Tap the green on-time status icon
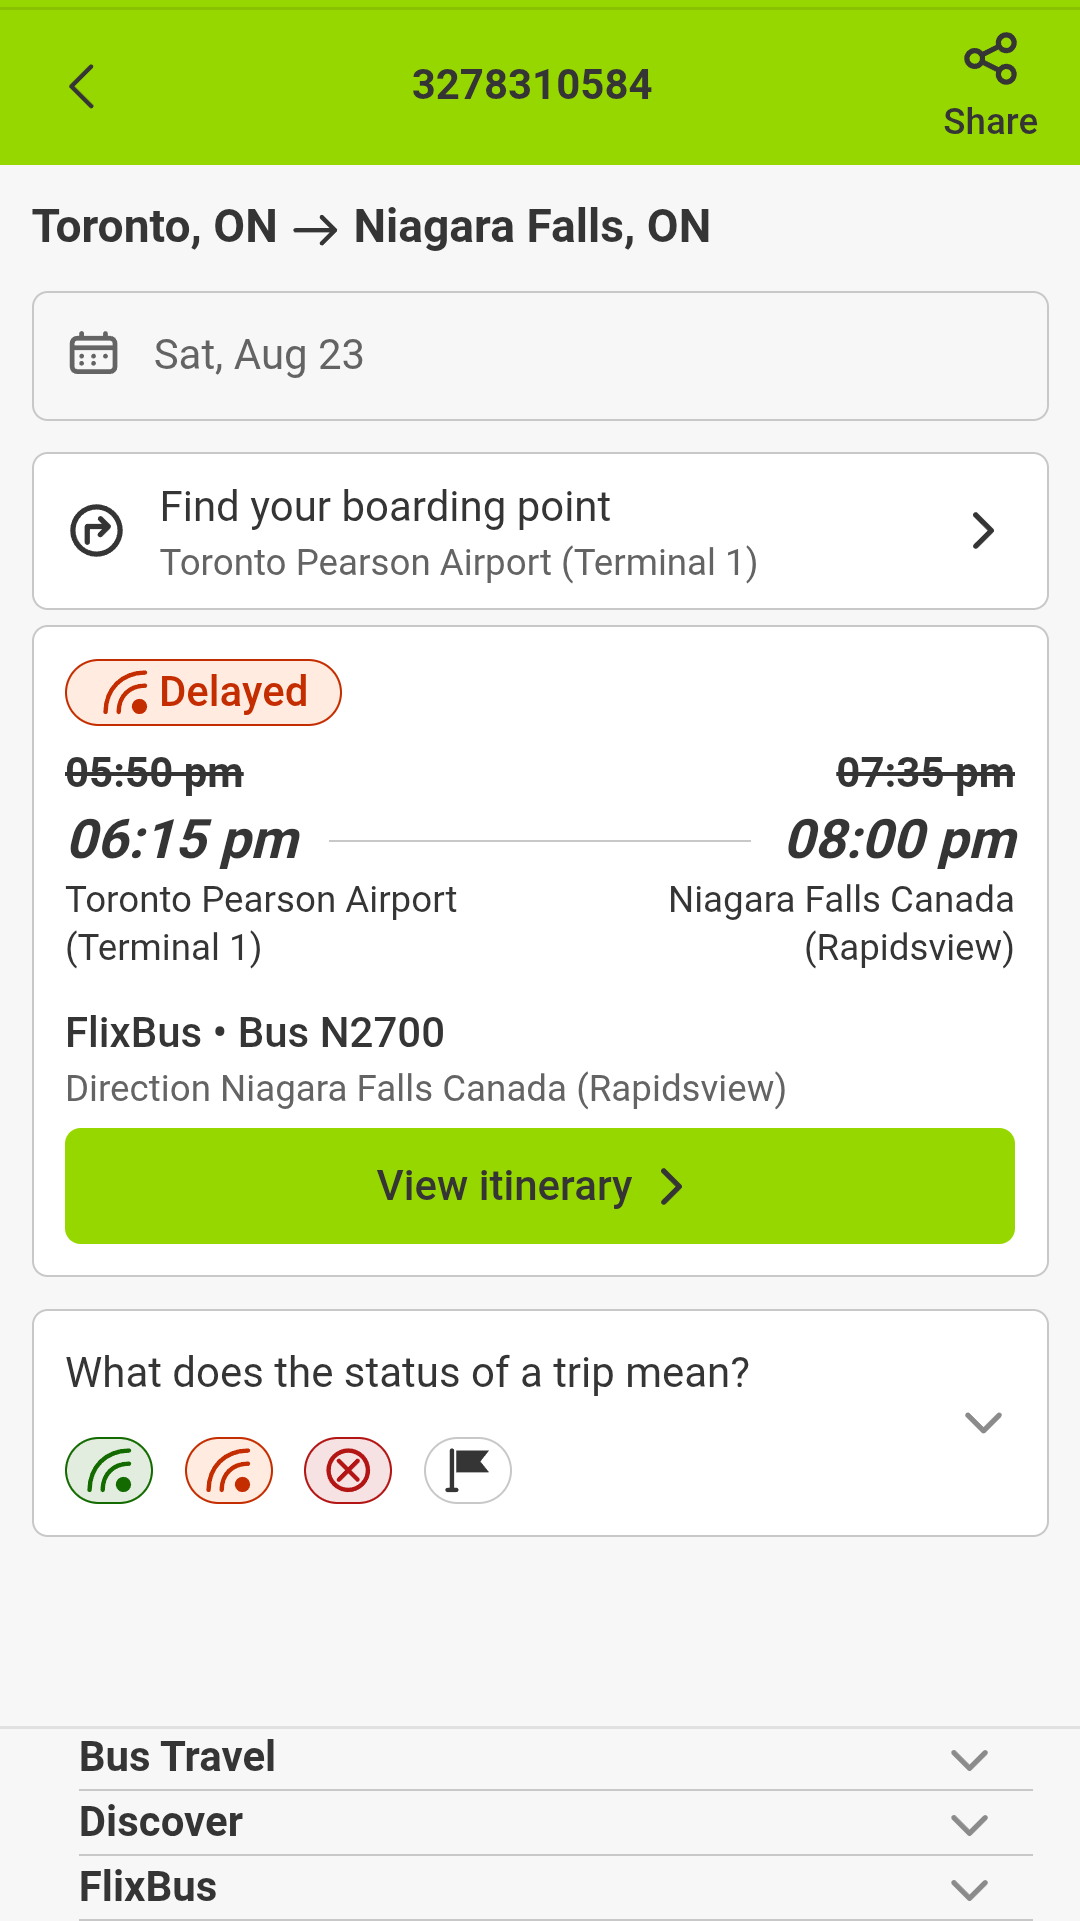 109,1470
